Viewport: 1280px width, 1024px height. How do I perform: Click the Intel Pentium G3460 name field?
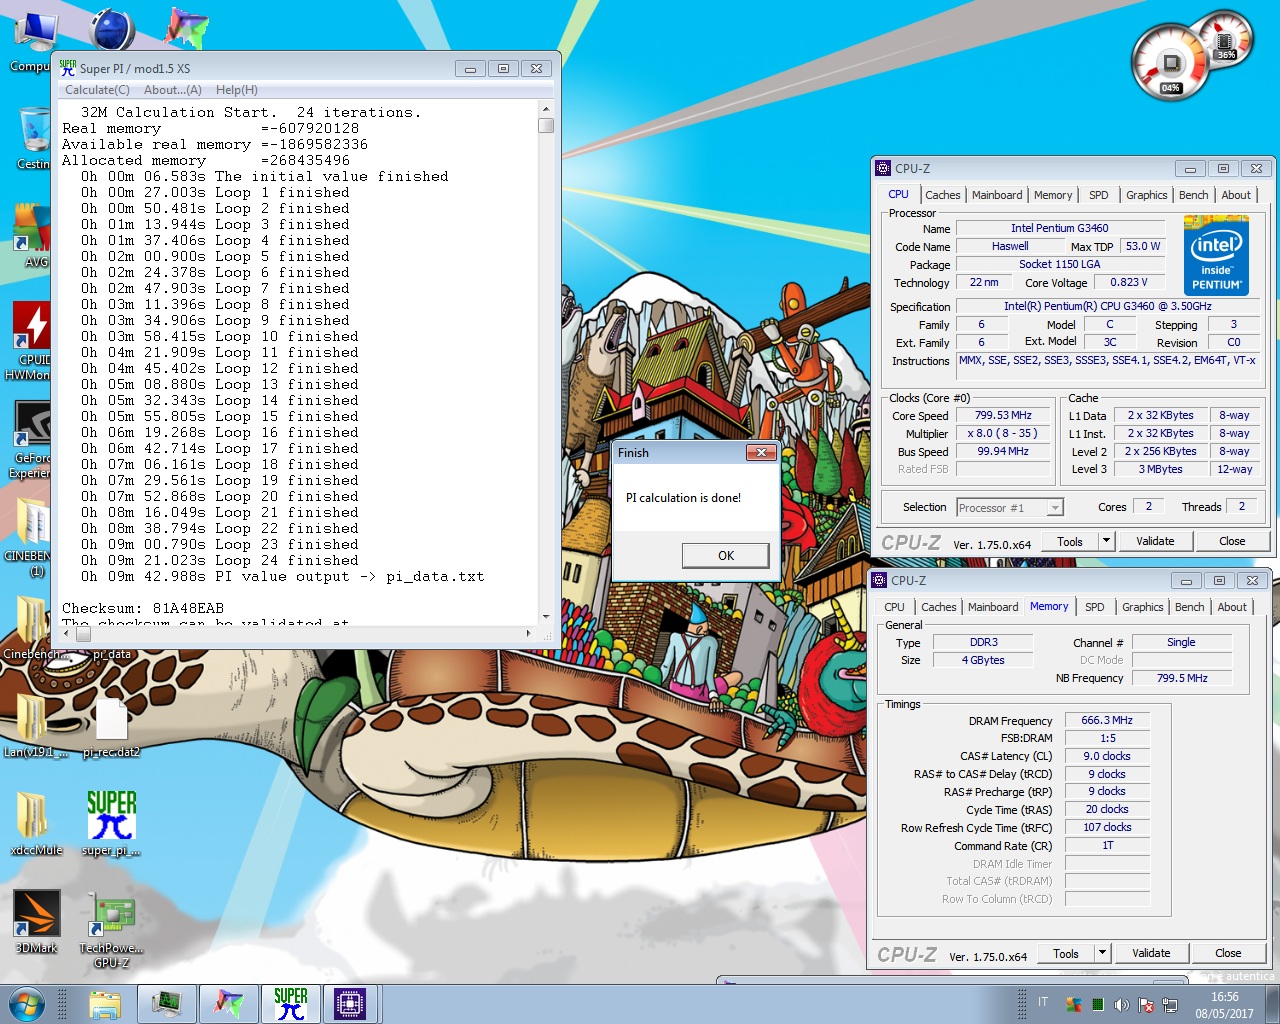1059,228
